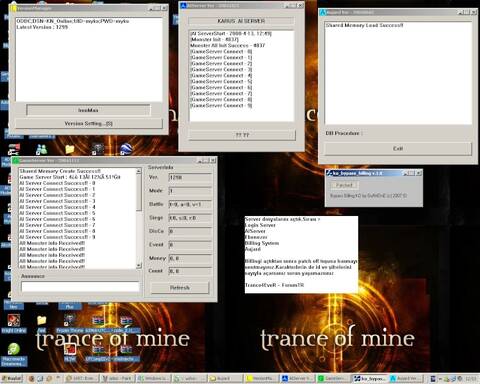Click the Refresh button in GameServer

point(180,287)
